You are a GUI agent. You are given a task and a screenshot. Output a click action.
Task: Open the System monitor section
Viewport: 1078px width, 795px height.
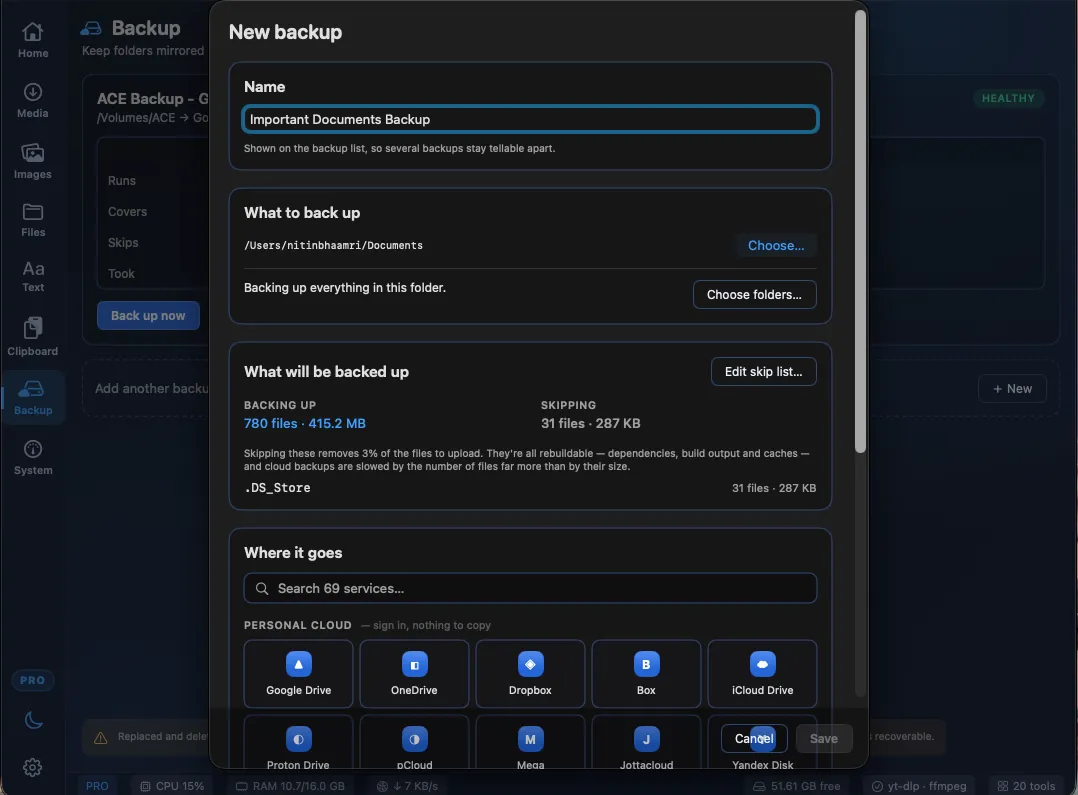point(32,458)
